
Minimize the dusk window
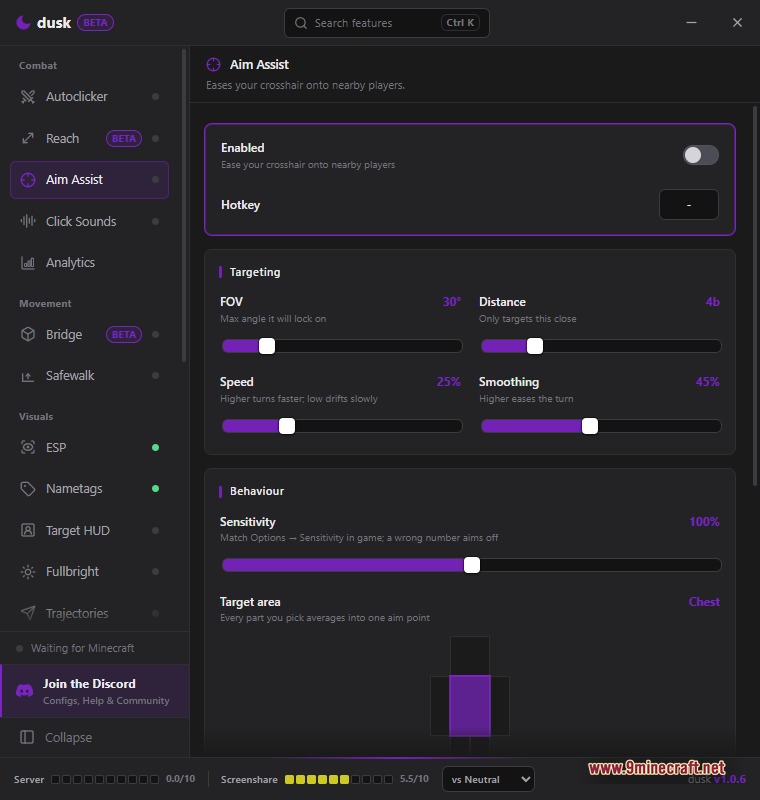[691, 22]
